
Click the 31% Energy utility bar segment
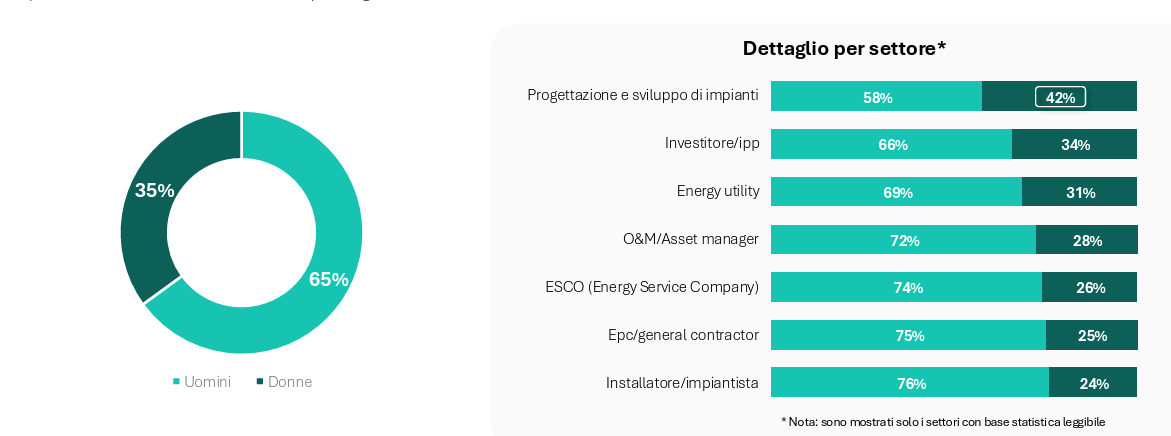point(1079,192)
